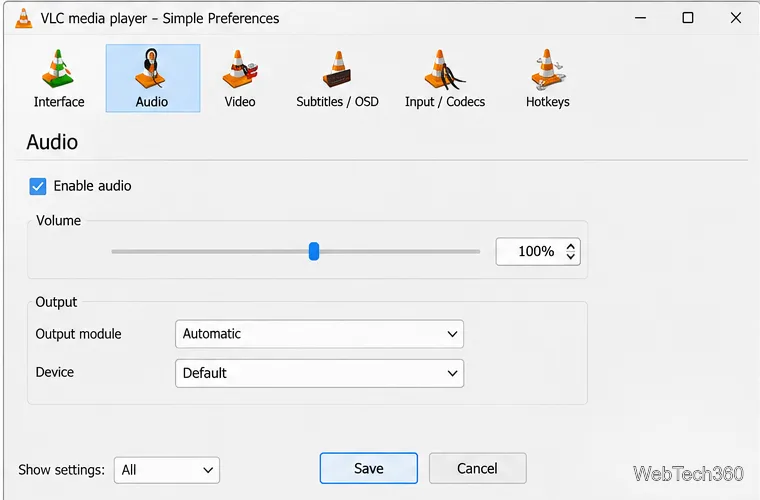760x500 pixels.
Task: Open the Subtitles / OSD cone icon
Action: [337, 69]
